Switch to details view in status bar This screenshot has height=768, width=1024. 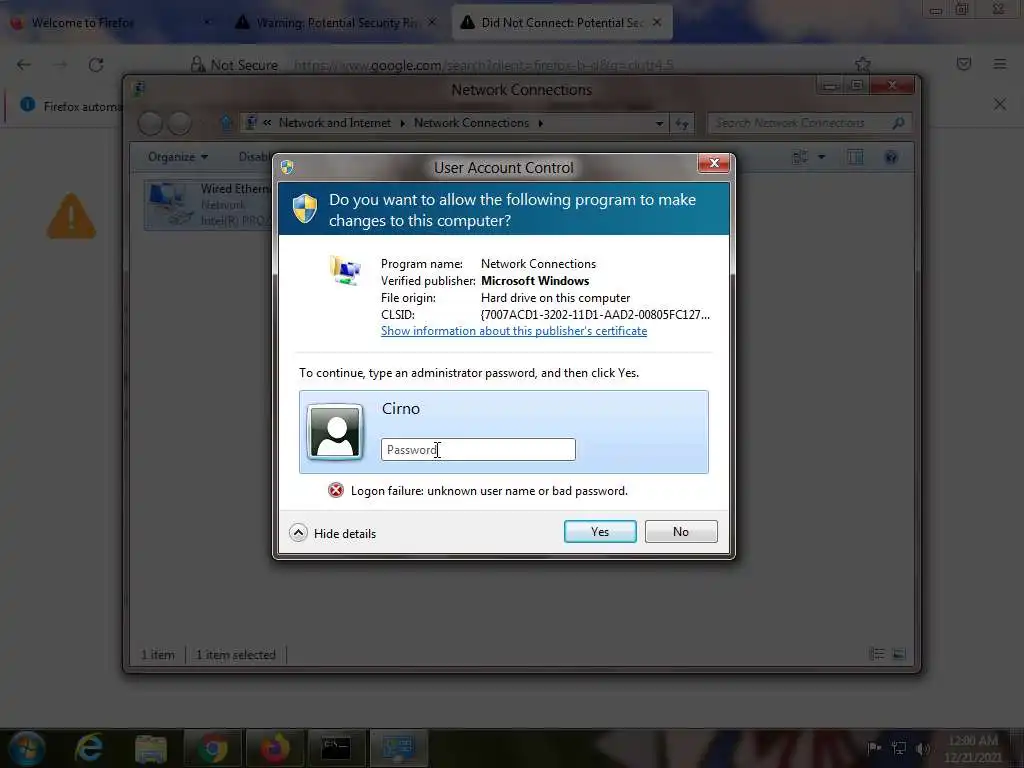tap(877, 654)
